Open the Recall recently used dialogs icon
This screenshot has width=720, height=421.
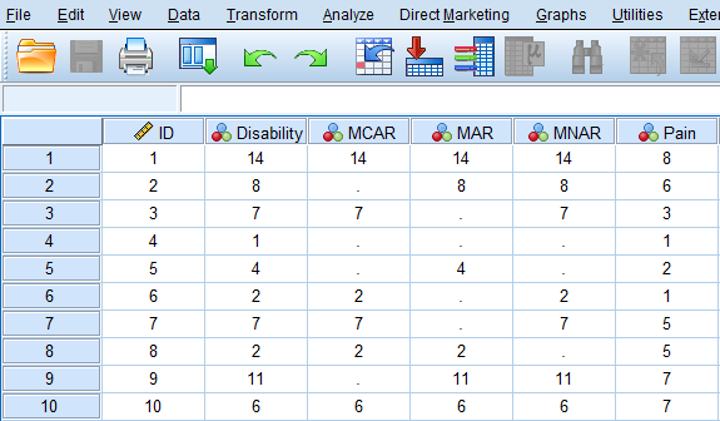coord(197,56)
